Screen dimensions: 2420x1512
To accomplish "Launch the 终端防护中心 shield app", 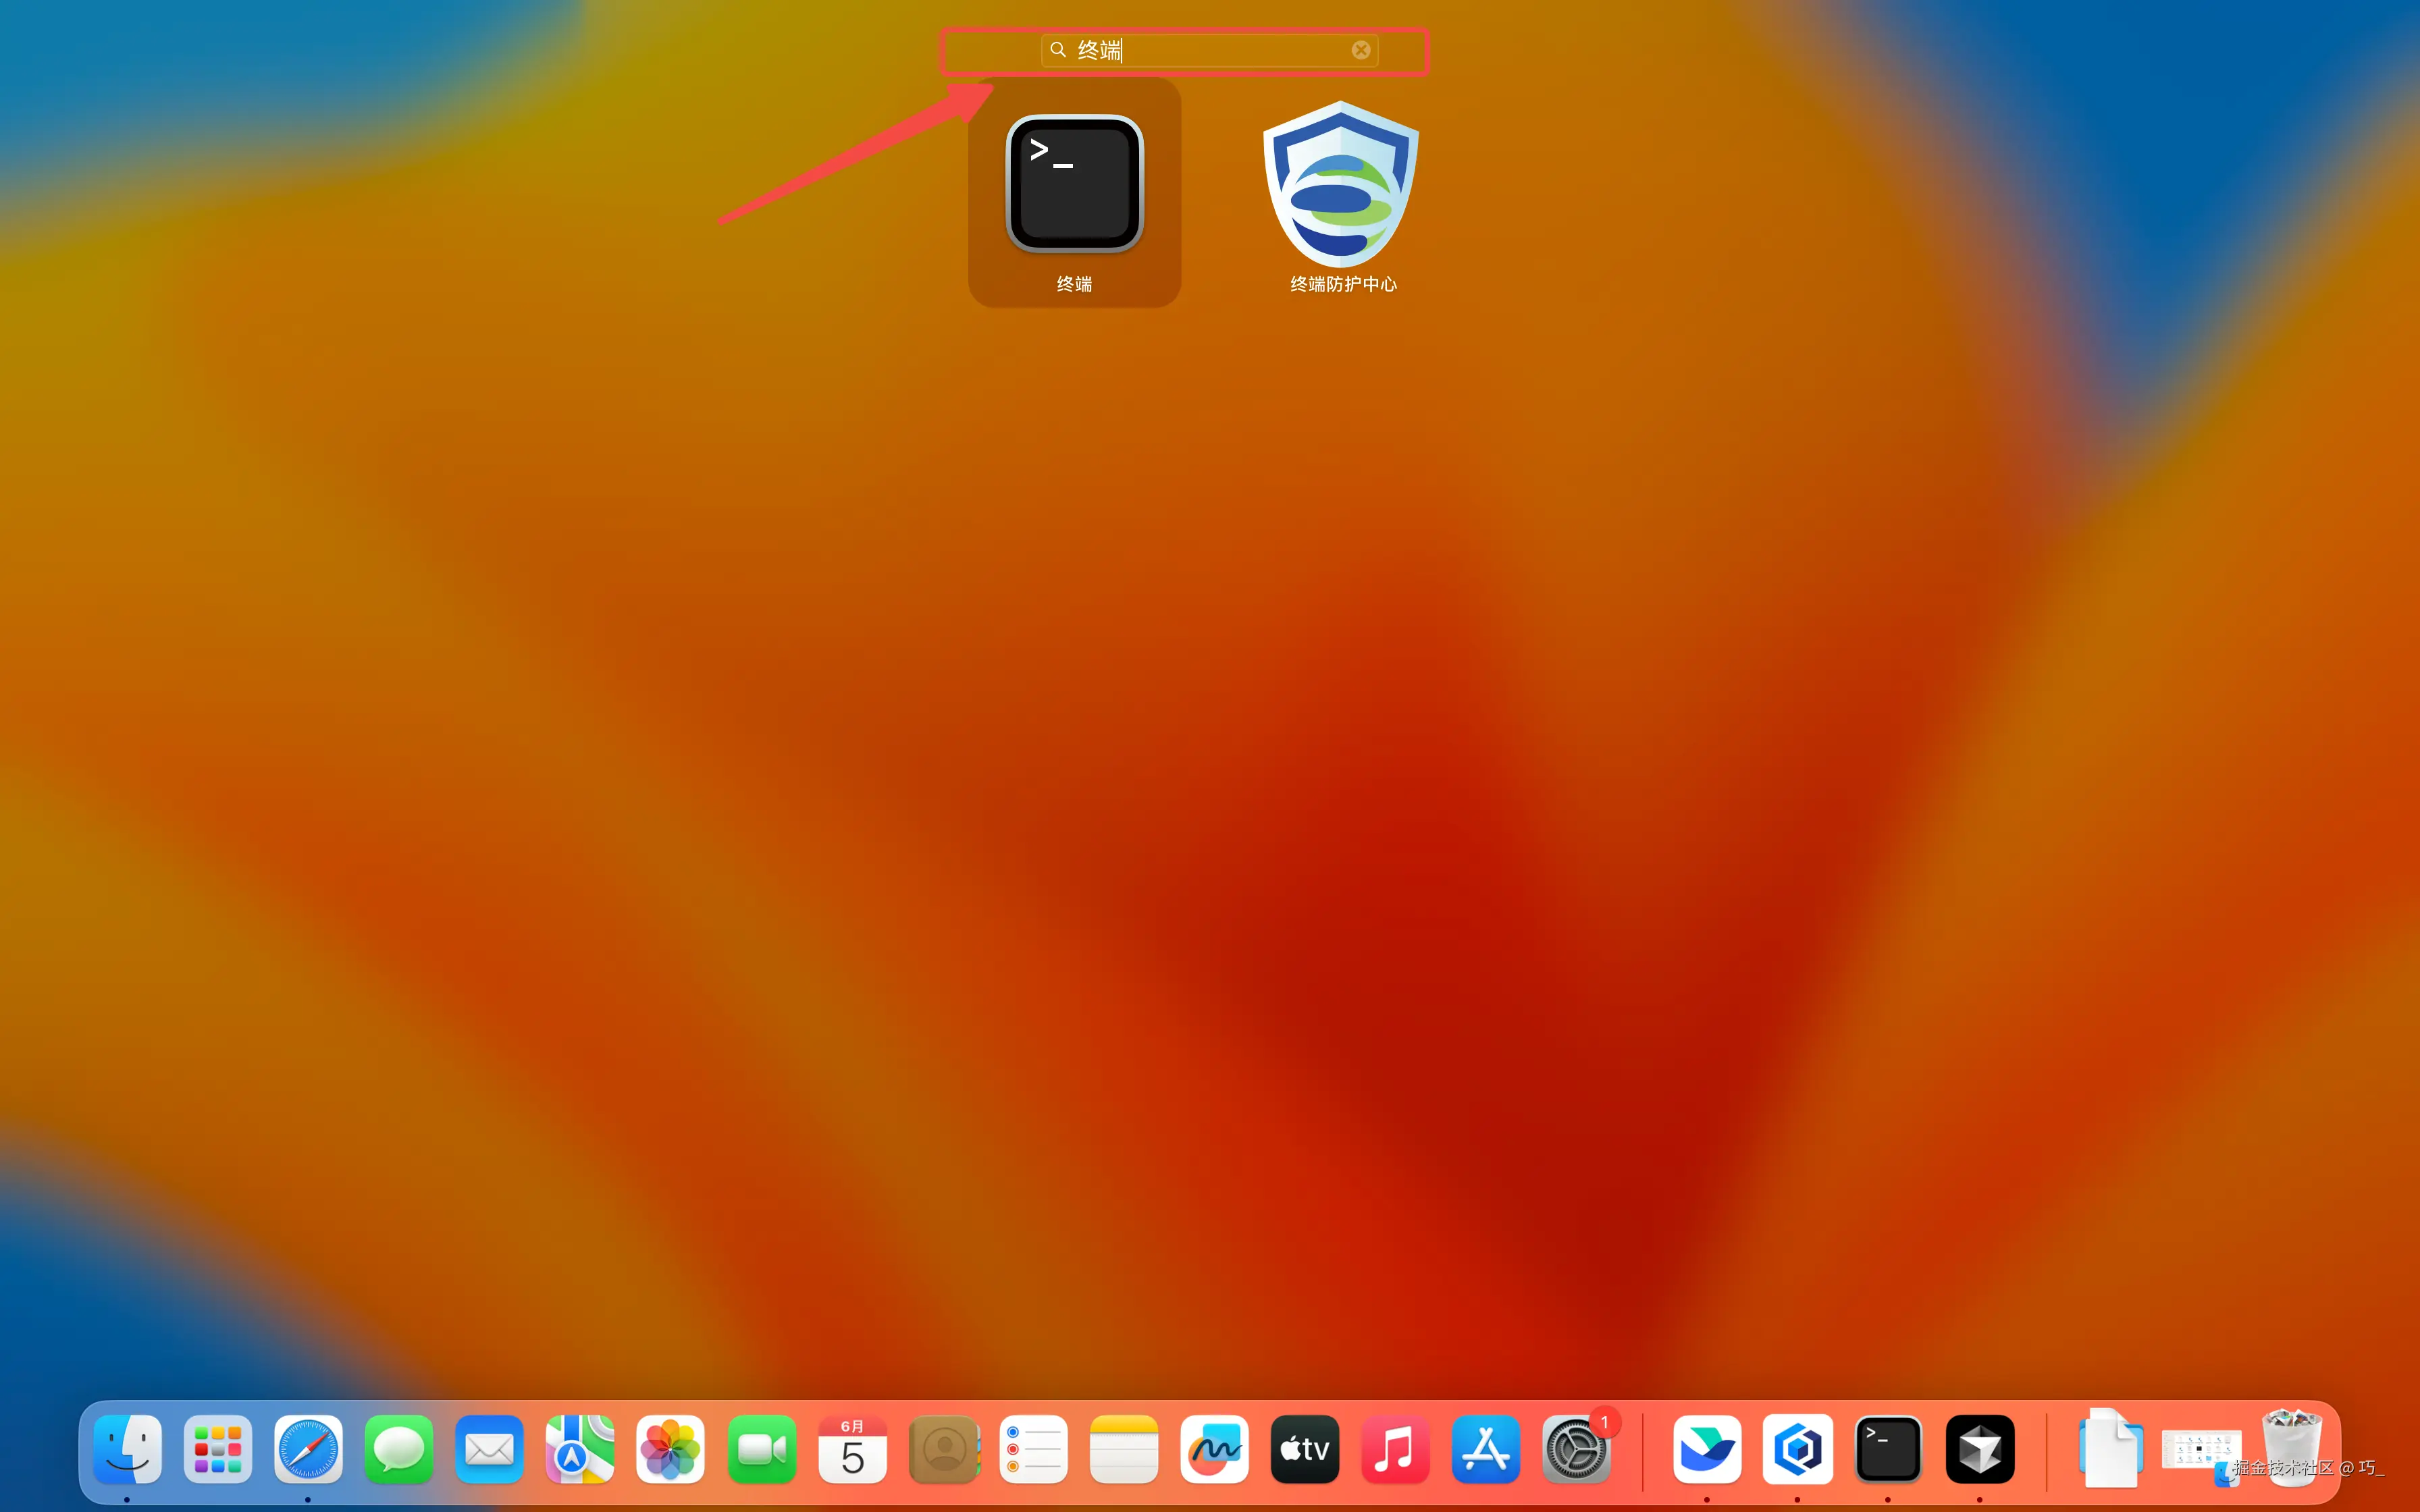I will (1341, 185).
